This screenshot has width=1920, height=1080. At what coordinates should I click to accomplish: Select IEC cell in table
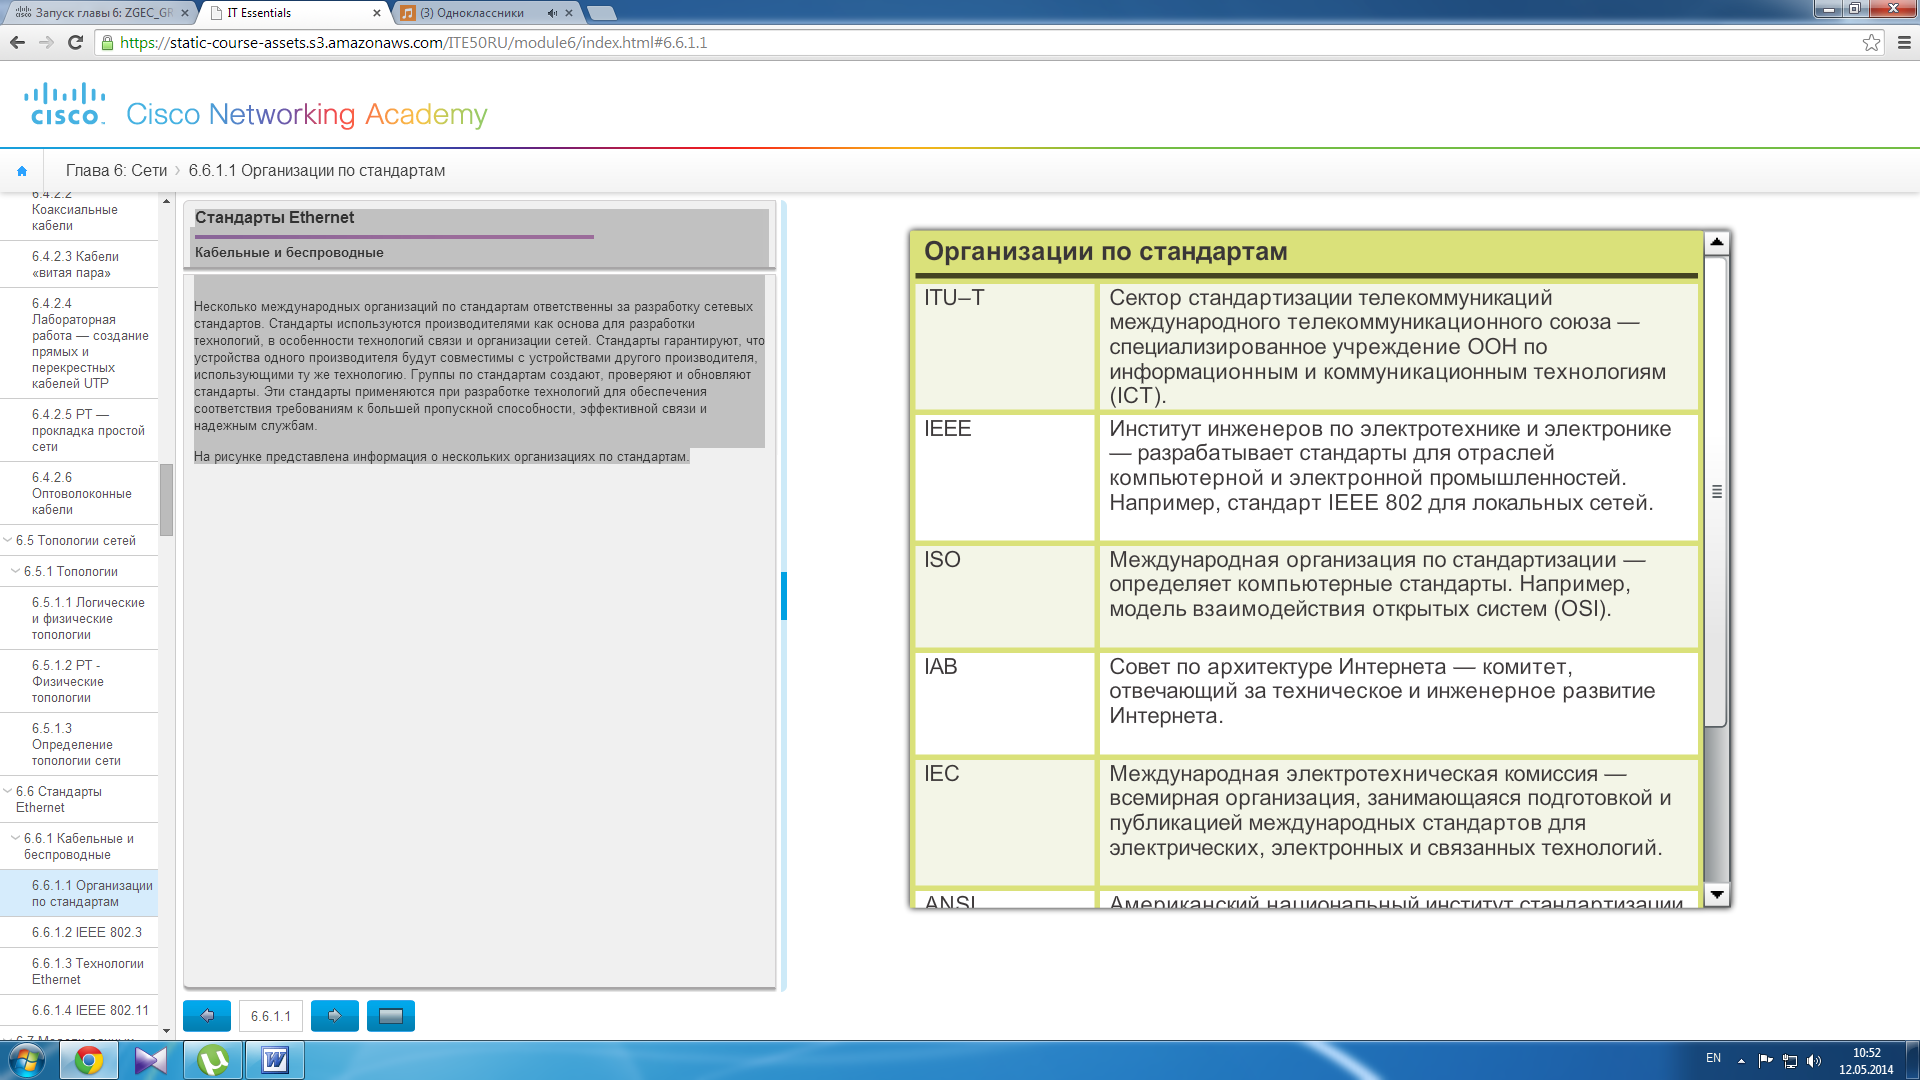click(x=1005, y=823)
